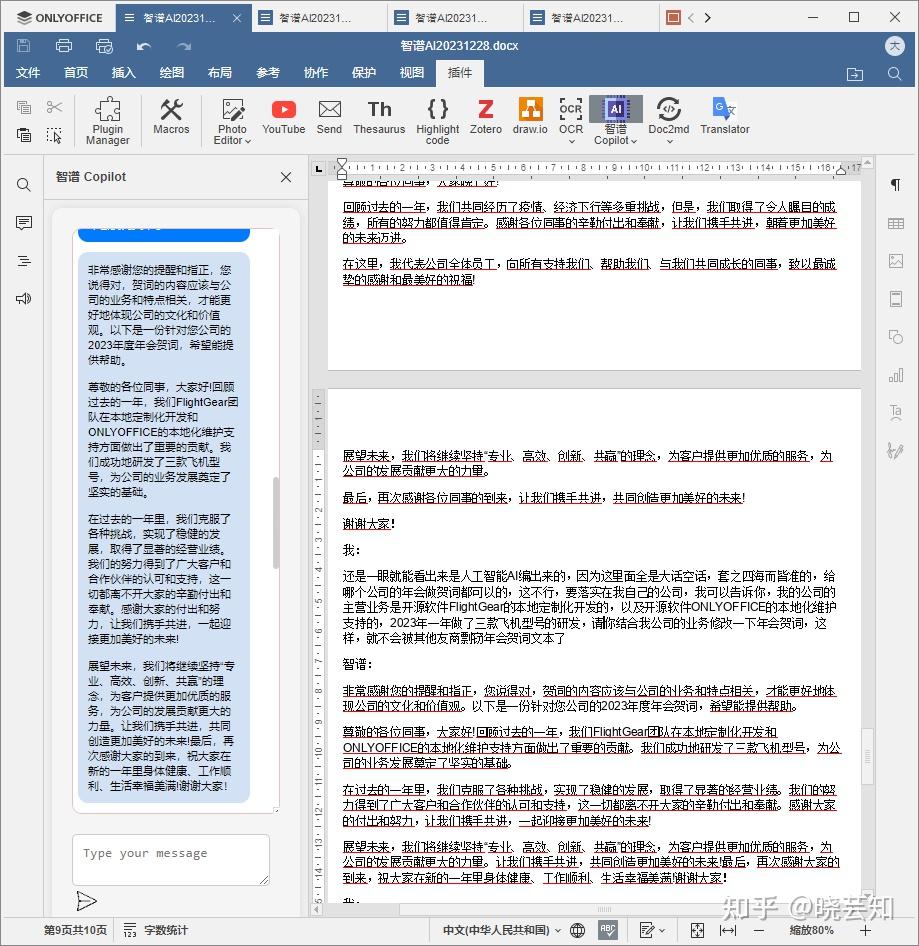Open the Thesaurus plugin
The width and height of the screenshot is (919, 946).
(379, 116)
